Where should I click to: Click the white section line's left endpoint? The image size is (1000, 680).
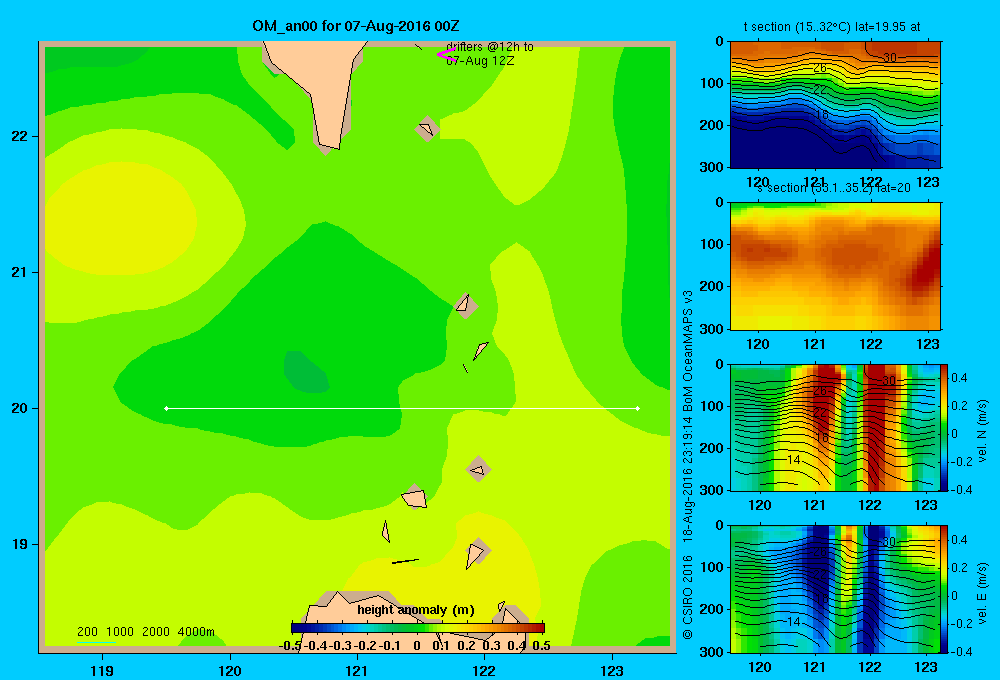pyautogui.click(x=166, y=408)
